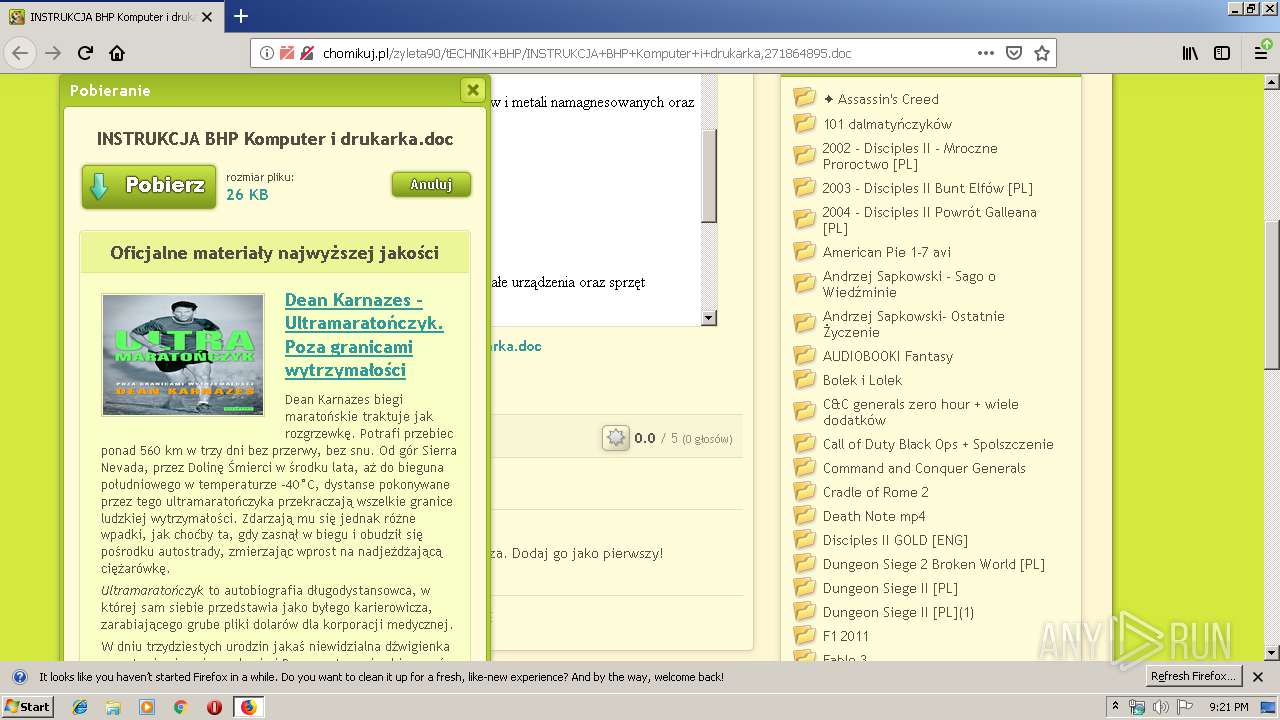This screenshot has width=1280, height=720.
Task: Click the volume speaker tray icon
Action: (1160, 707)
